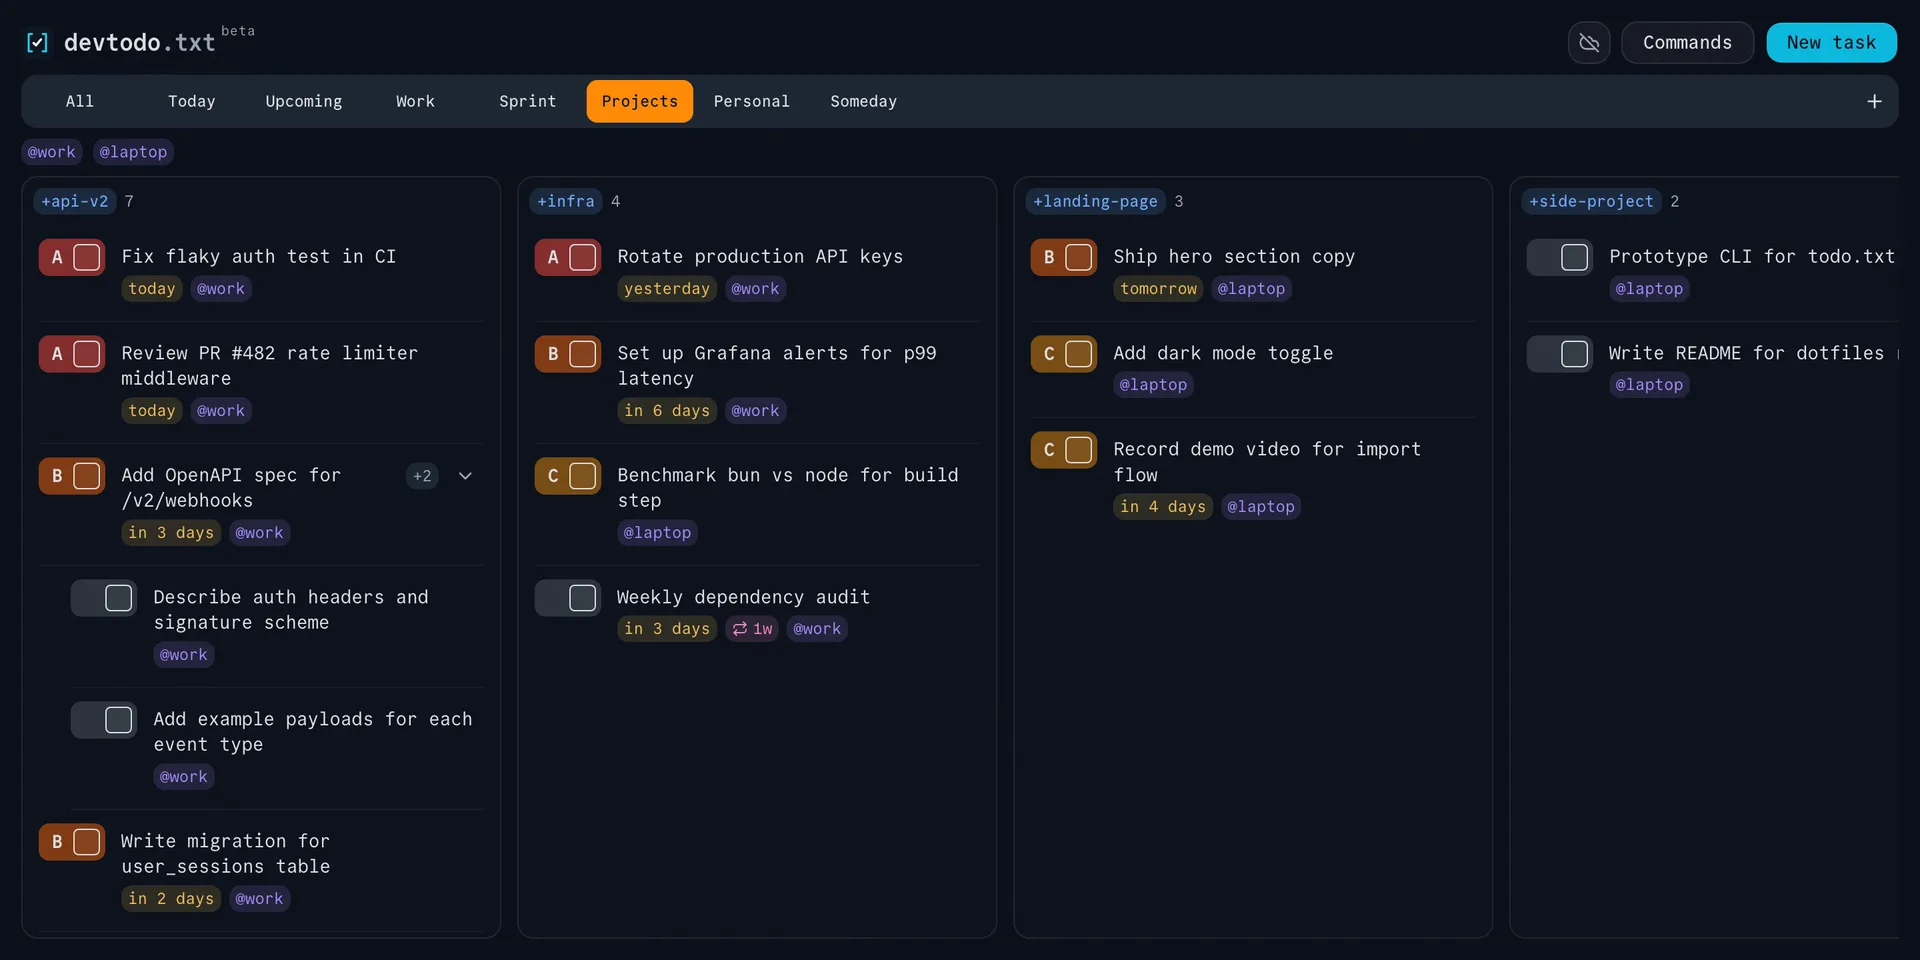Check off Ship hero section copy

coord(1079,257)
